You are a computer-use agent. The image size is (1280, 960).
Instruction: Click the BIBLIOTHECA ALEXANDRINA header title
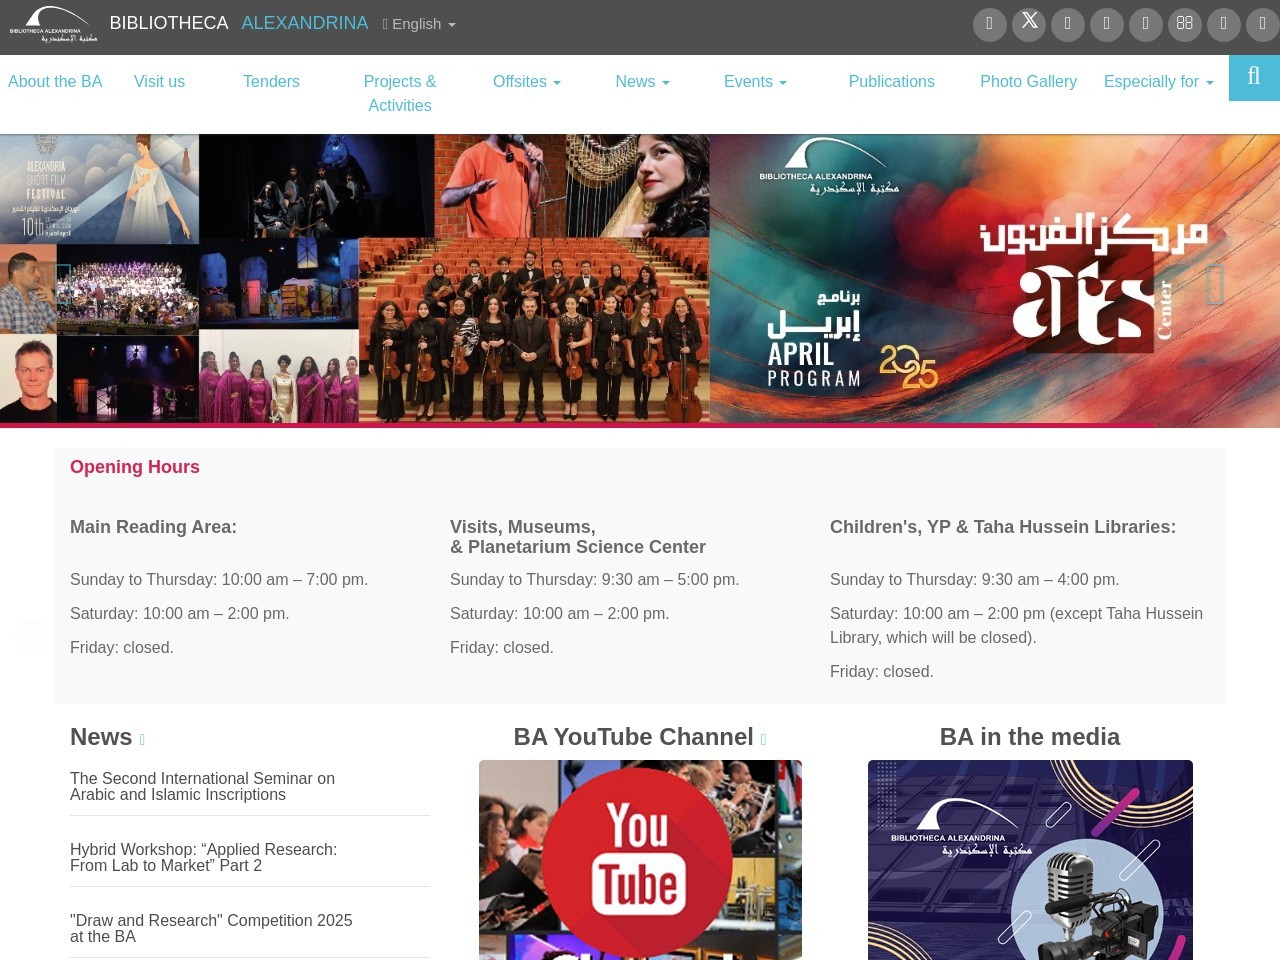click(x=239, y=23)
